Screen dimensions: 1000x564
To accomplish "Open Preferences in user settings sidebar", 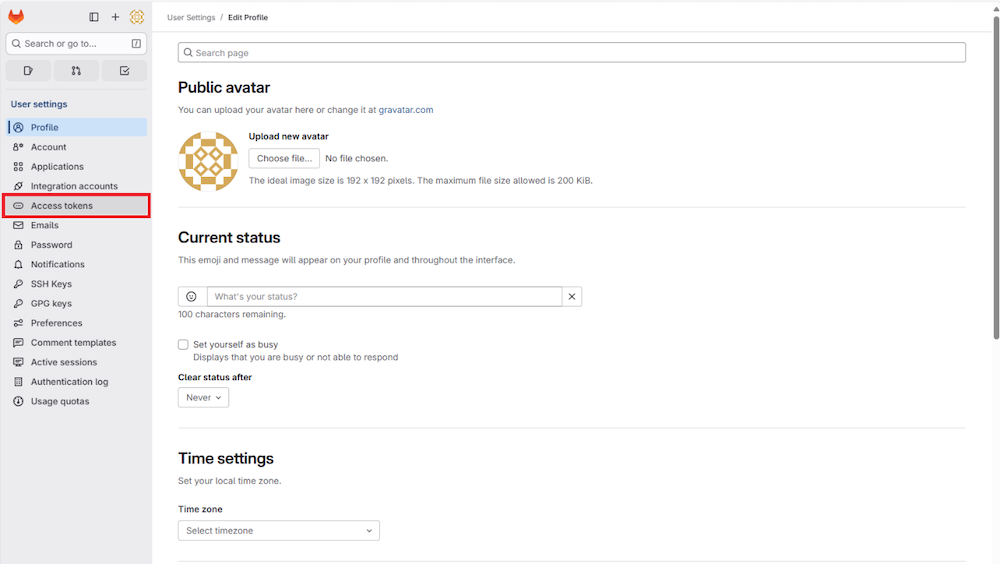I will coord(56,323).
